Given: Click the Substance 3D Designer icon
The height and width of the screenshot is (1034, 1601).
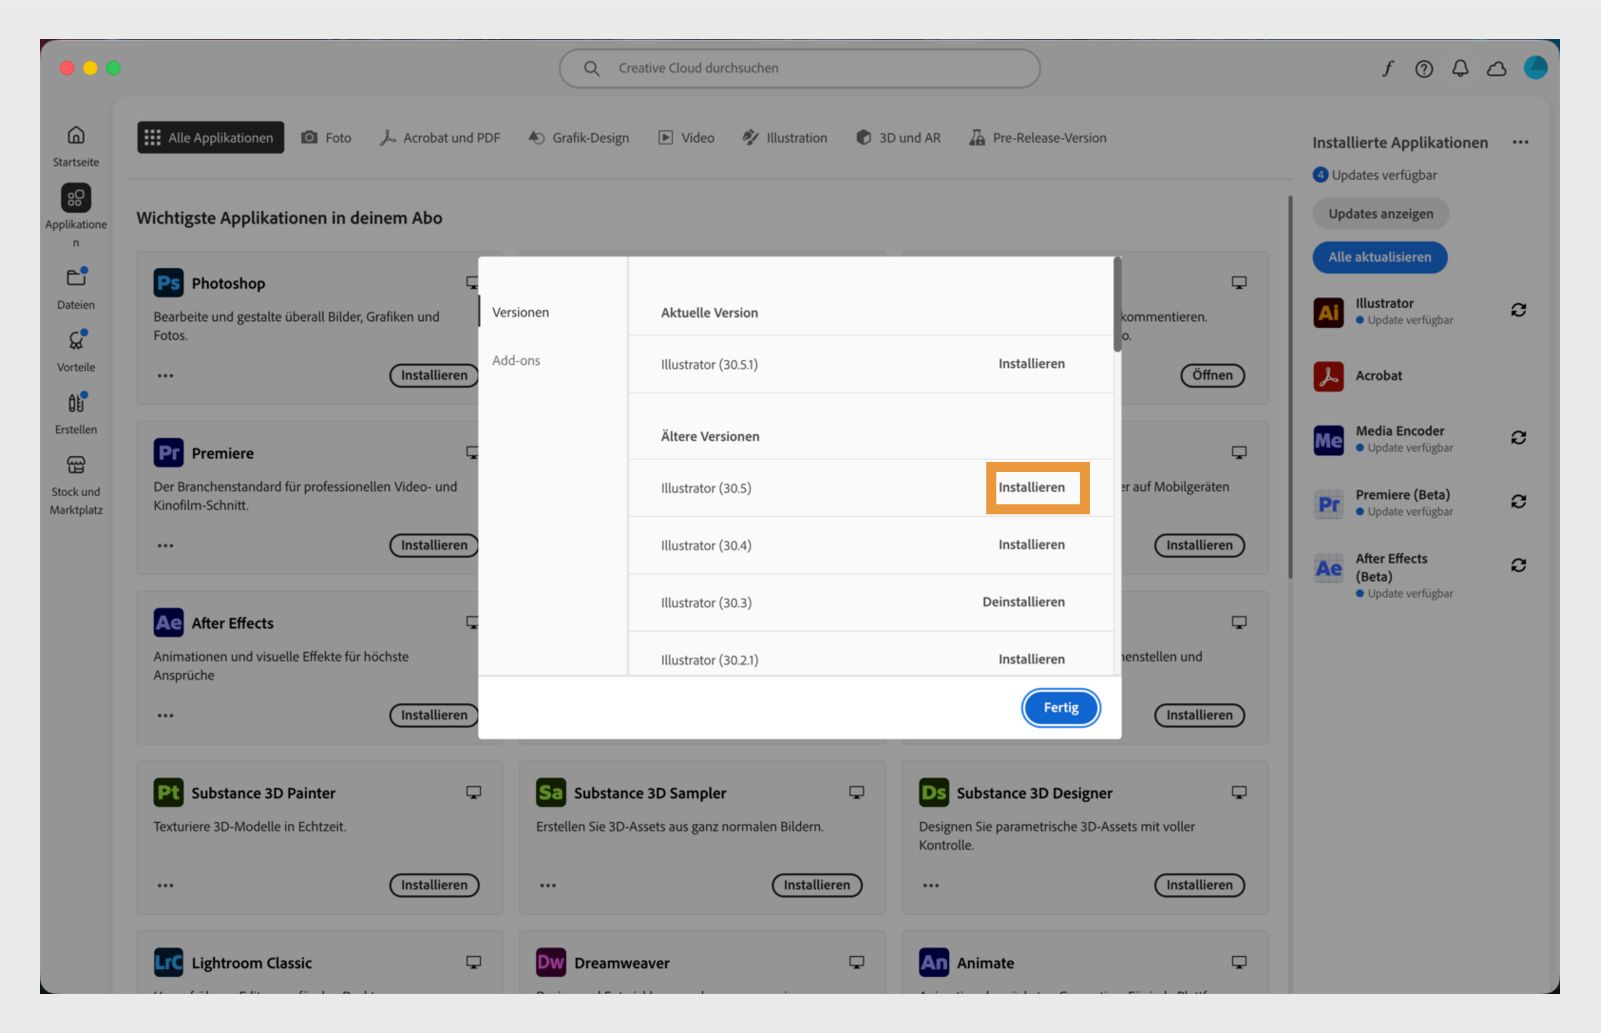Looking at the screenshot, I should coord(934,793).
